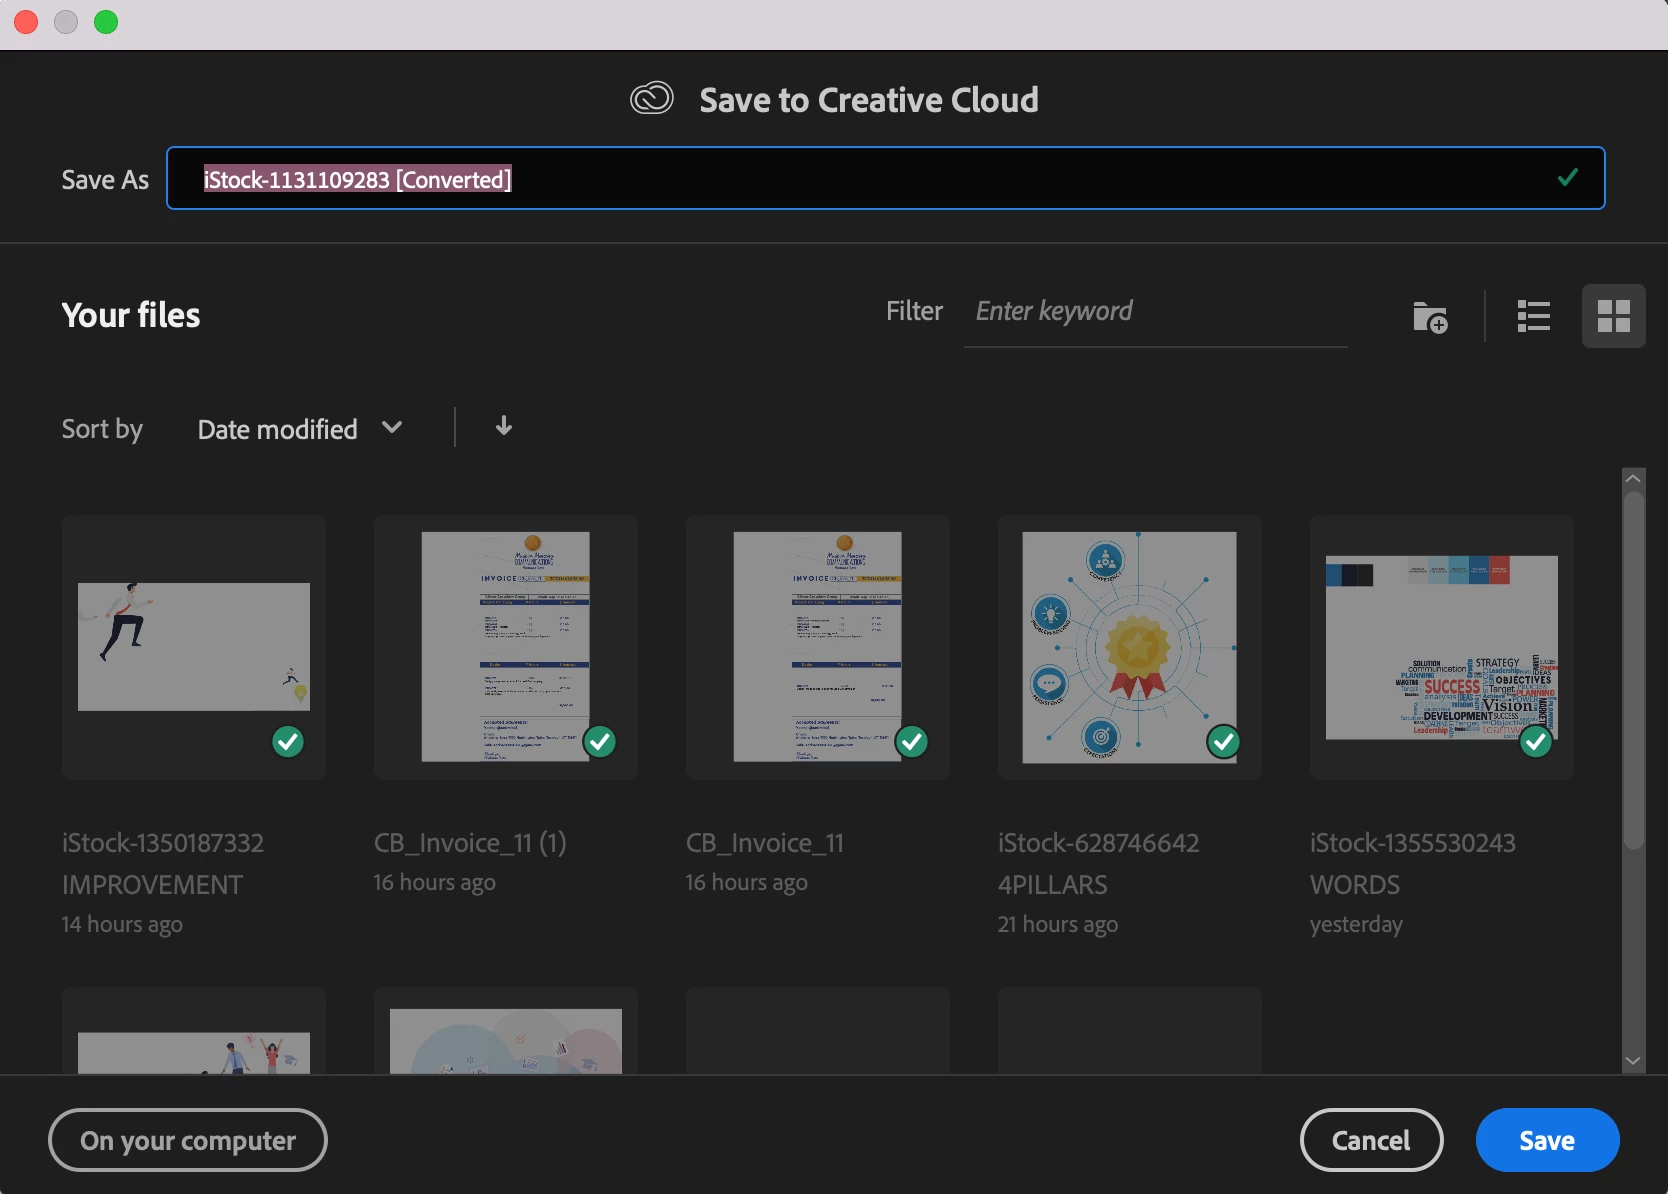The image size is (1668, 1194).
Task: Select iStock-628746642 4PILLARS thumbnail
Action: [1130, 647]
